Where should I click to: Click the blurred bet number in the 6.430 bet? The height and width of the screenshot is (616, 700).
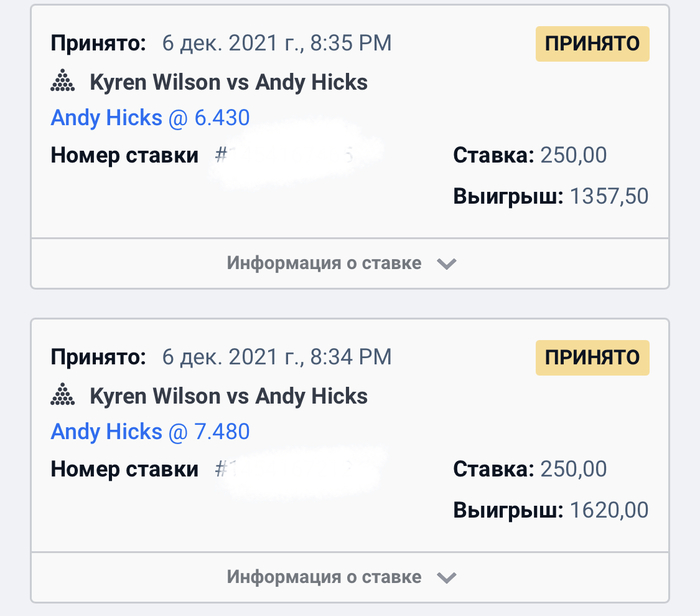coord(290,156)
